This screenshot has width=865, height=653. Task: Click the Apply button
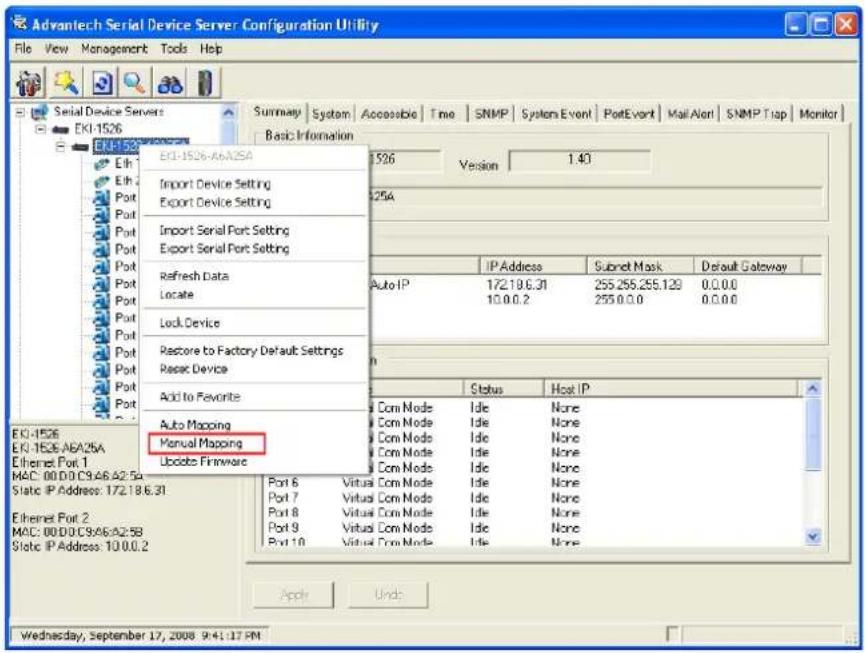point(293,595)
